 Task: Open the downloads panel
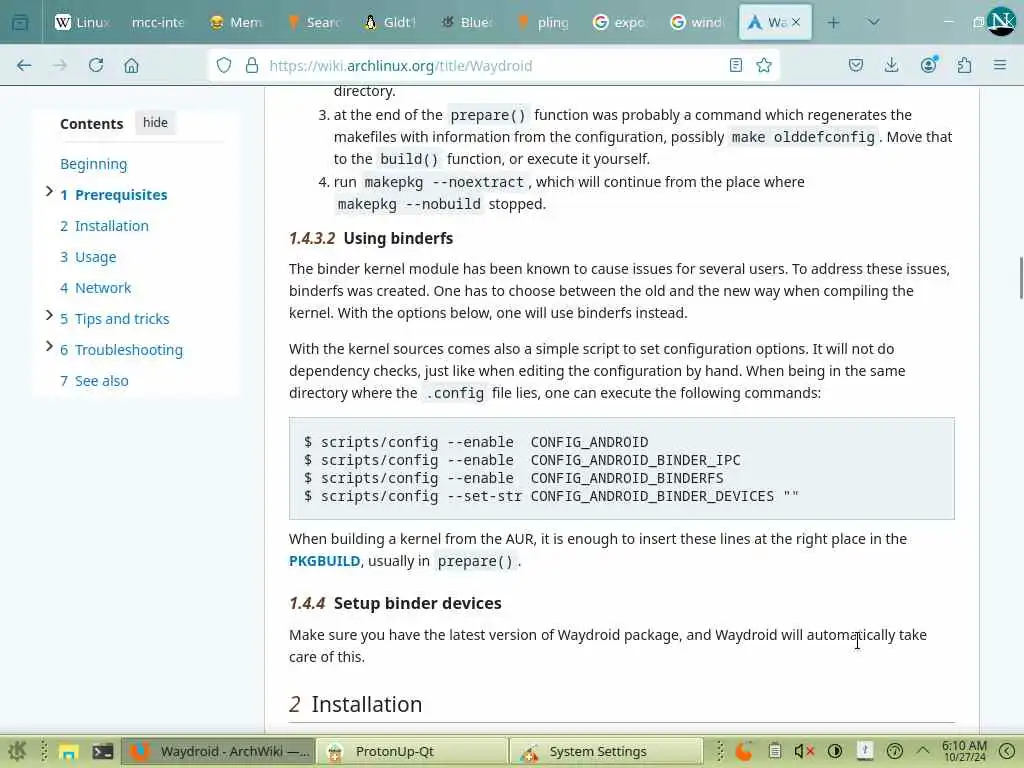point(891,65)
